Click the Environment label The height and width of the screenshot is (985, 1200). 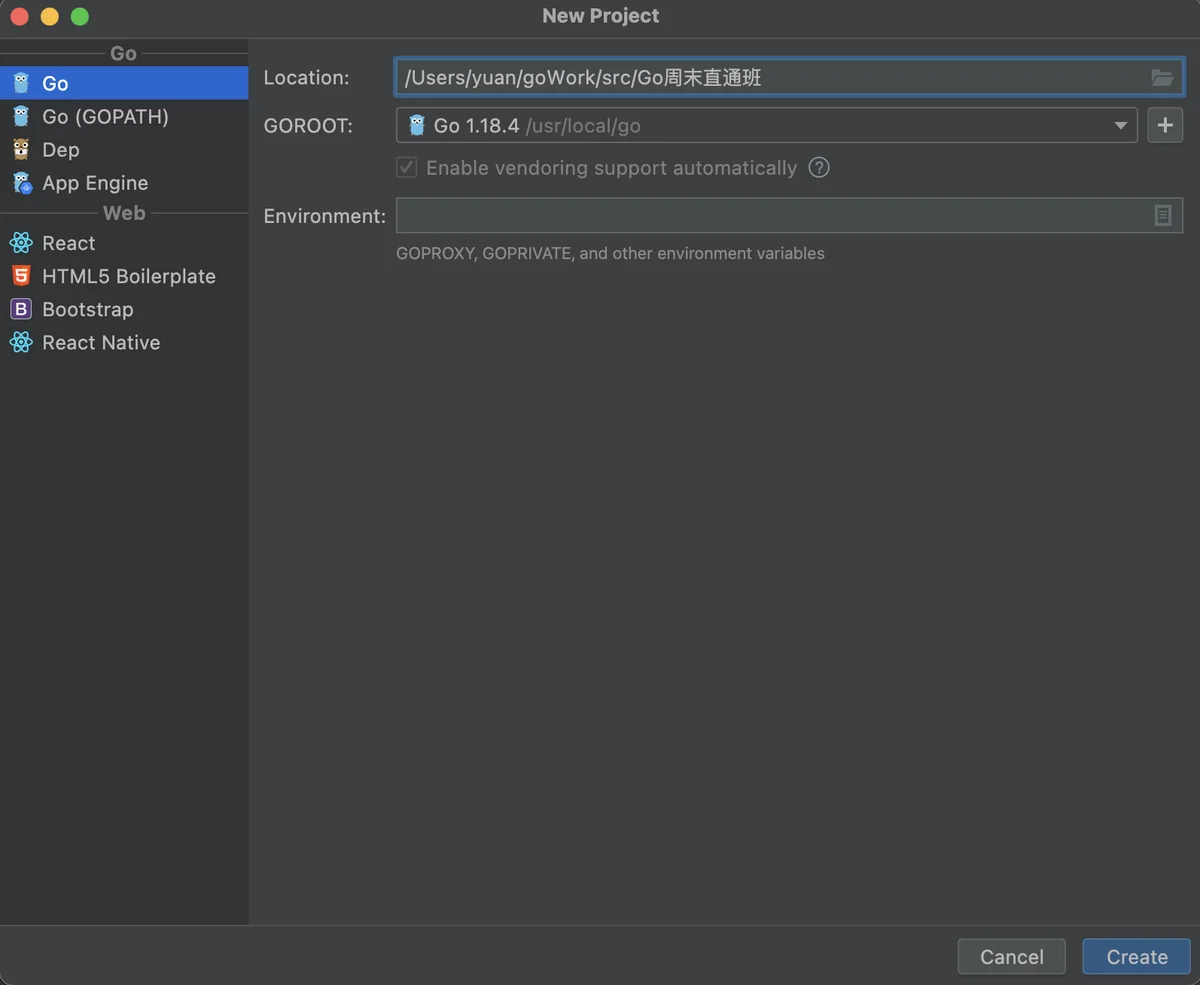point(324,216)
